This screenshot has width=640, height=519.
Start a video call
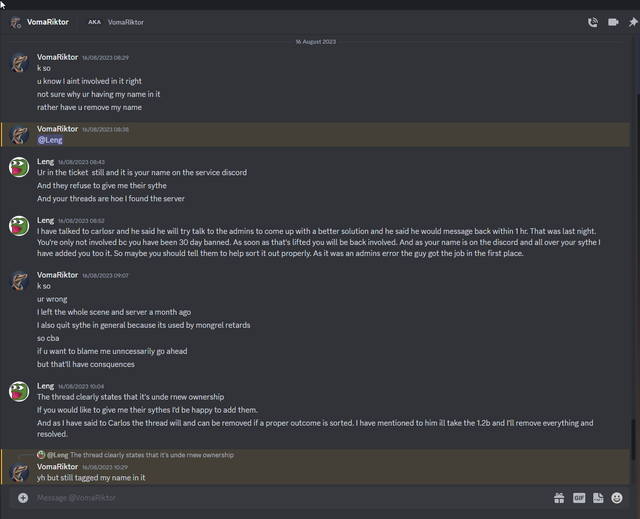[613, 22]
